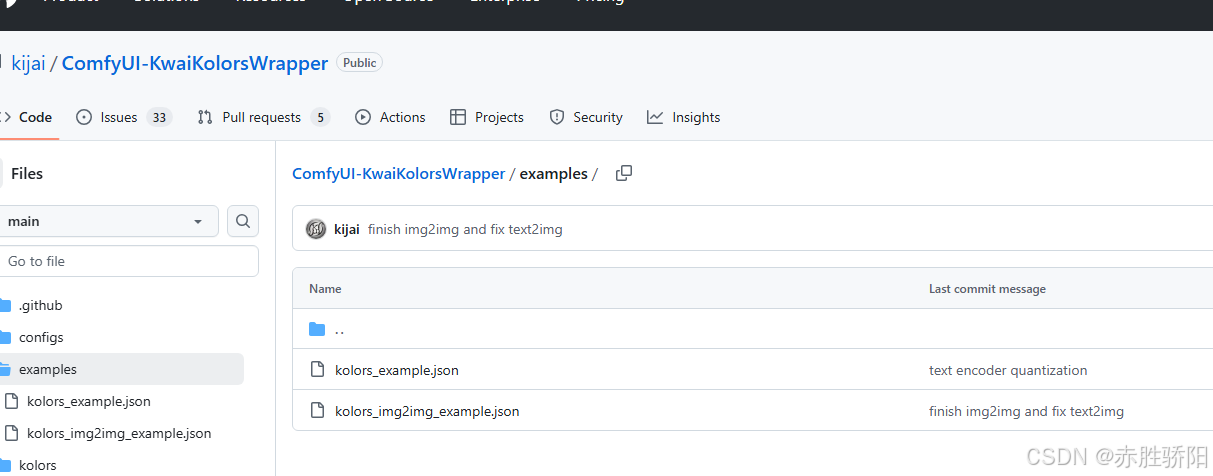This screenshot has width=1213, height=476.
Task: Open the Pull requests tab
Action: (x=263, y=117)
